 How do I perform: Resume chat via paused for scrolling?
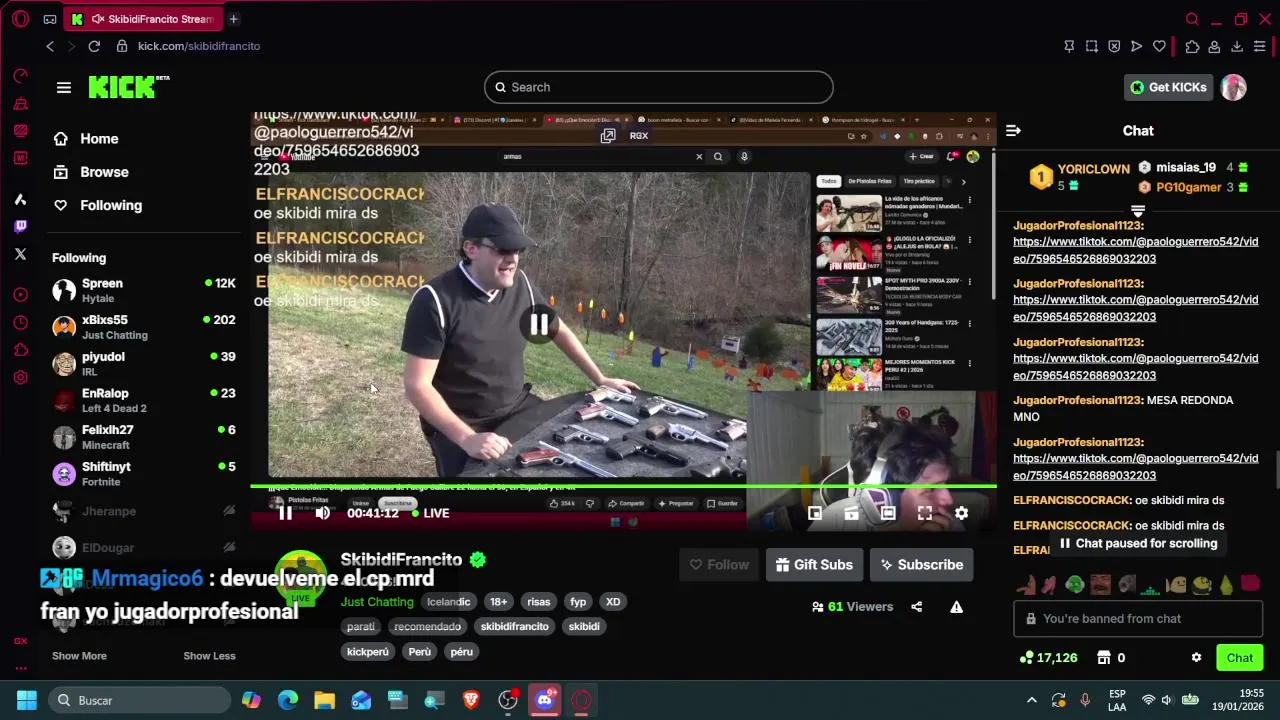[1137, 543]
